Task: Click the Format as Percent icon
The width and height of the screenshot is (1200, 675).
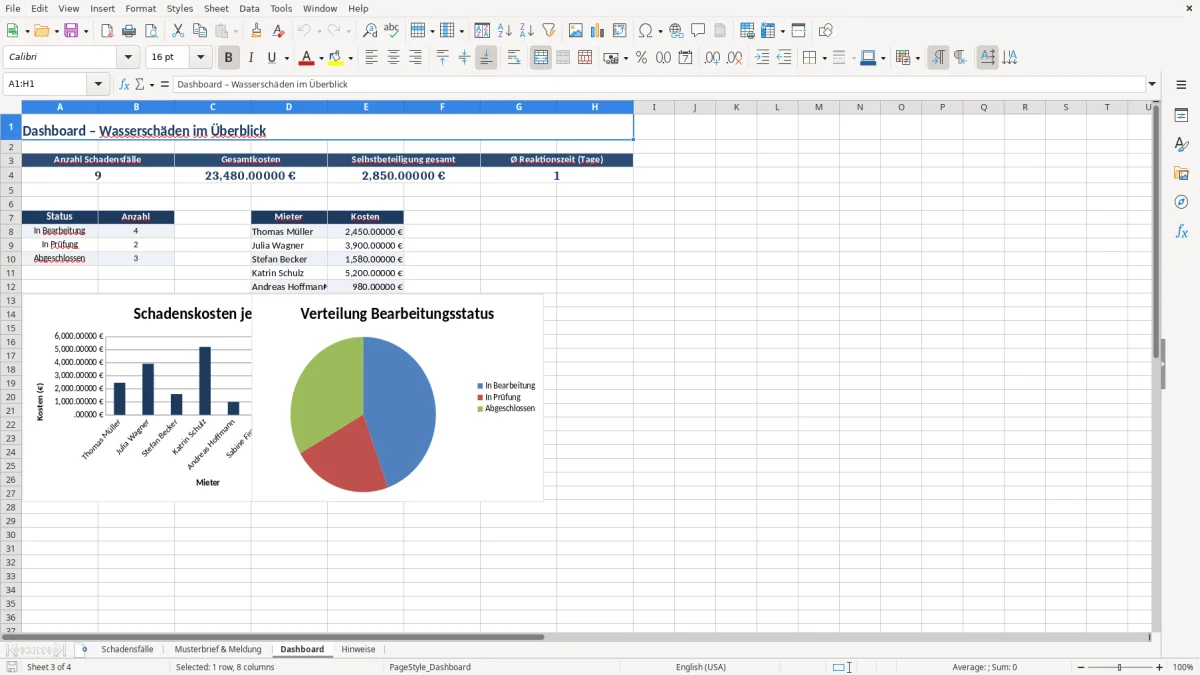Action: click(642, 58)
